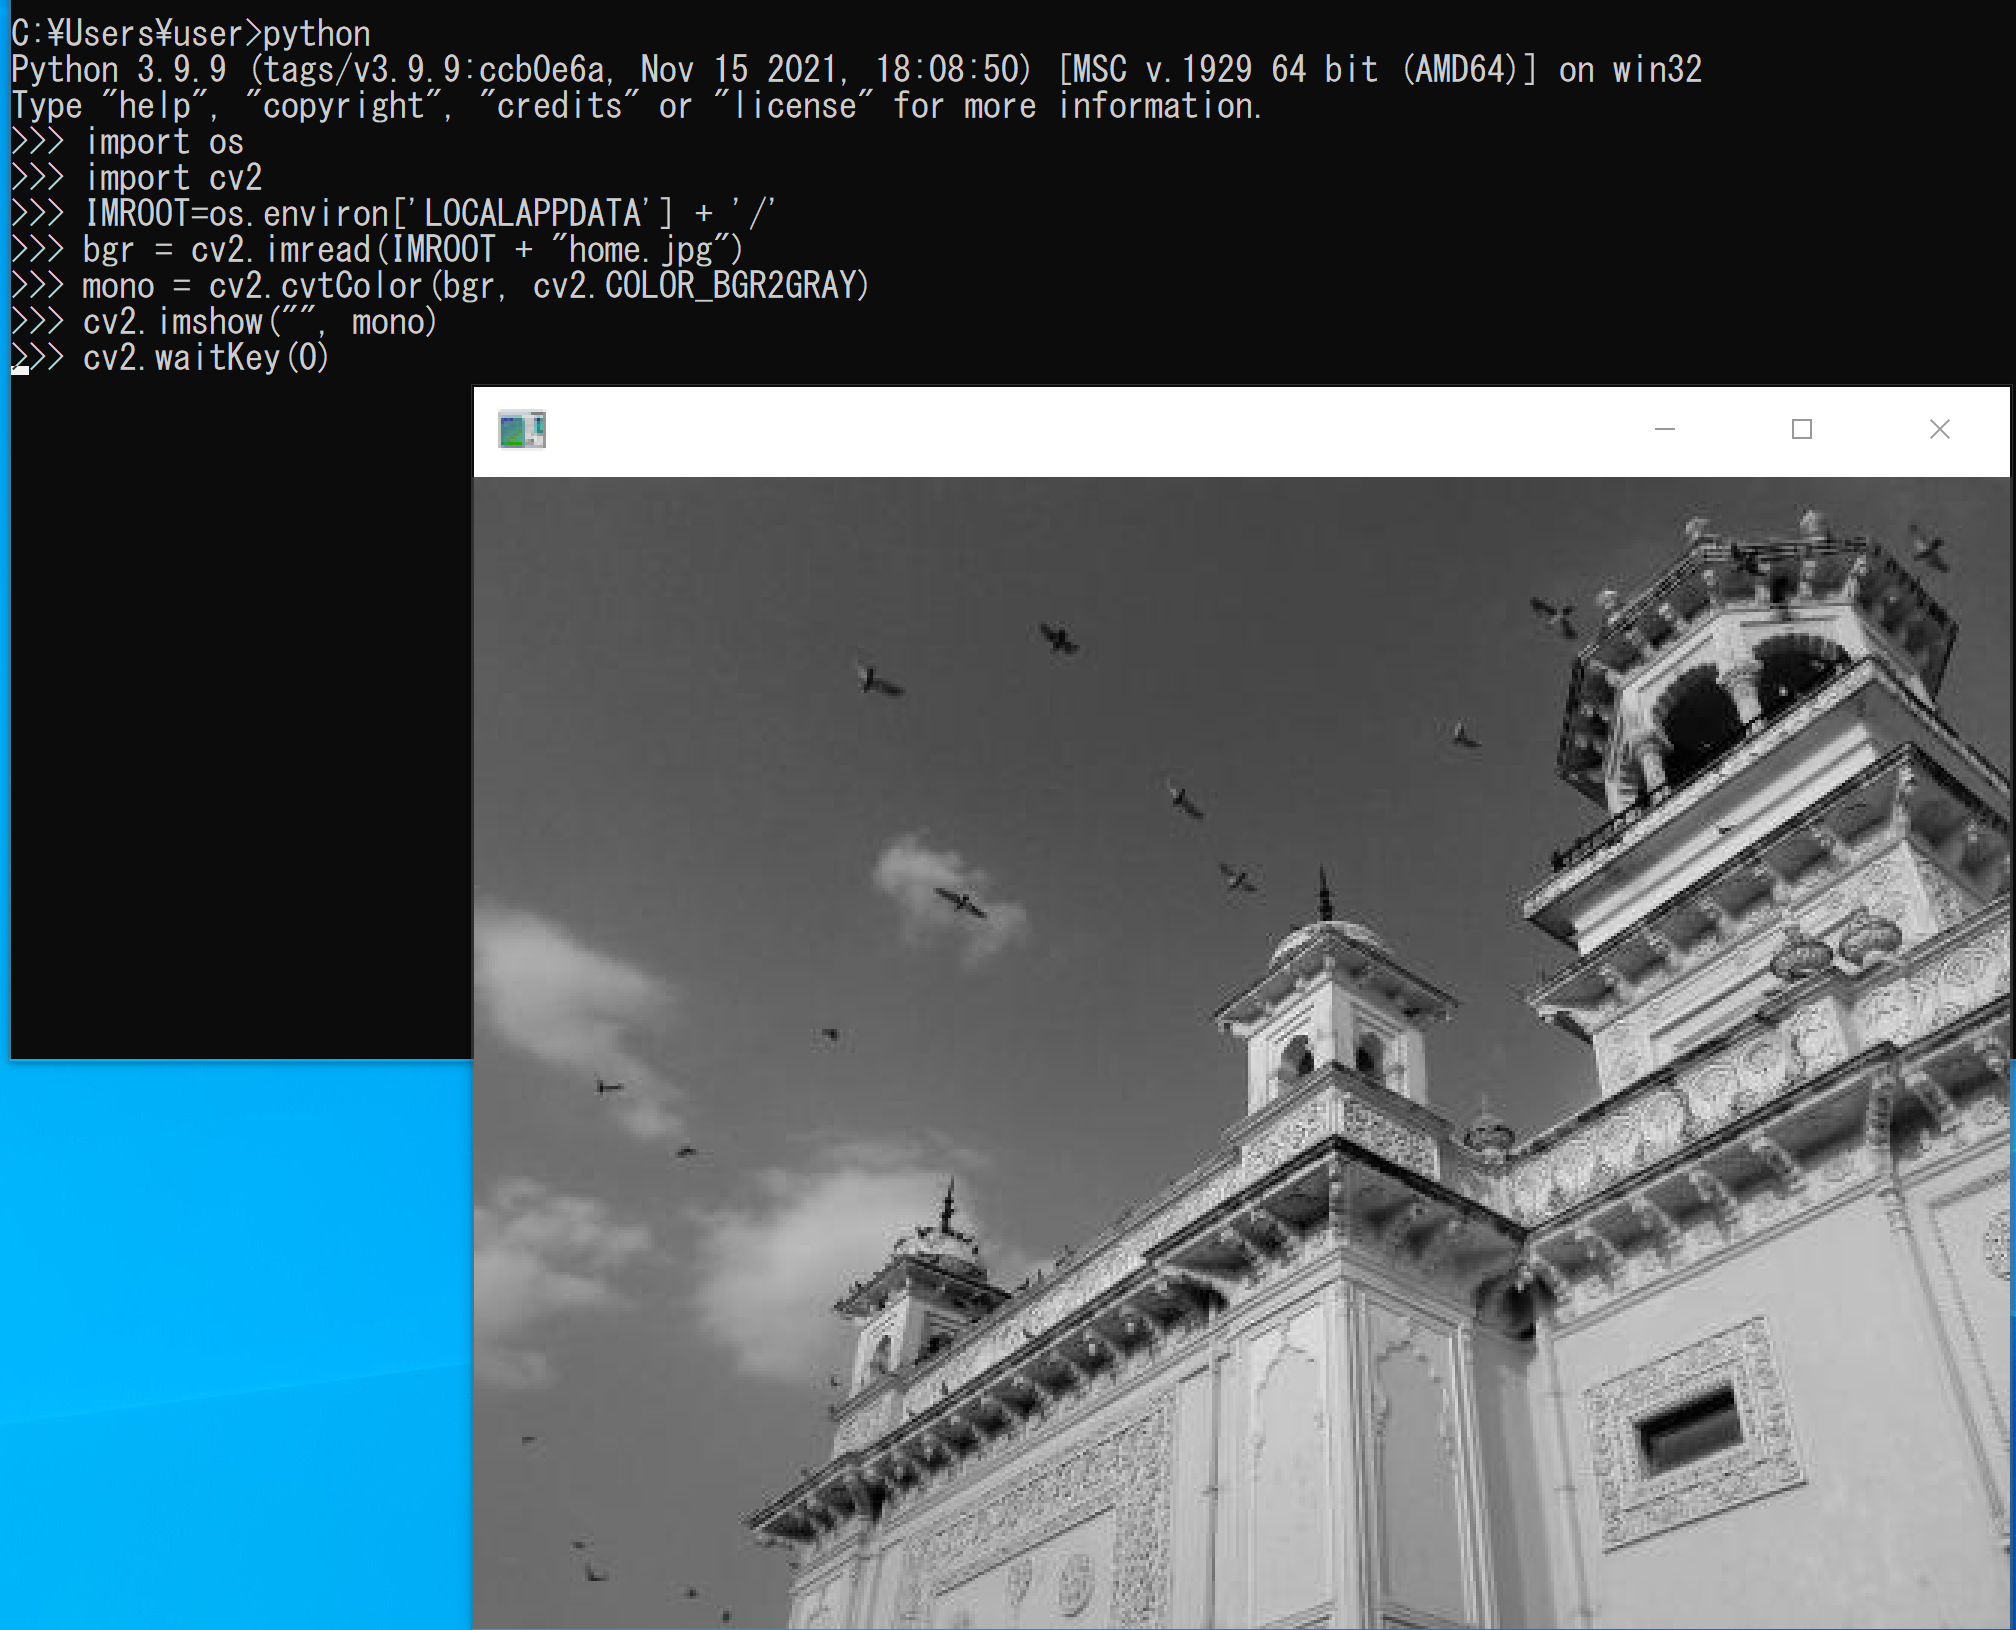2016x1630 pixels.
Task: Click the 'Type "help", "copyright"' information line
Action: tap(637, 106)
